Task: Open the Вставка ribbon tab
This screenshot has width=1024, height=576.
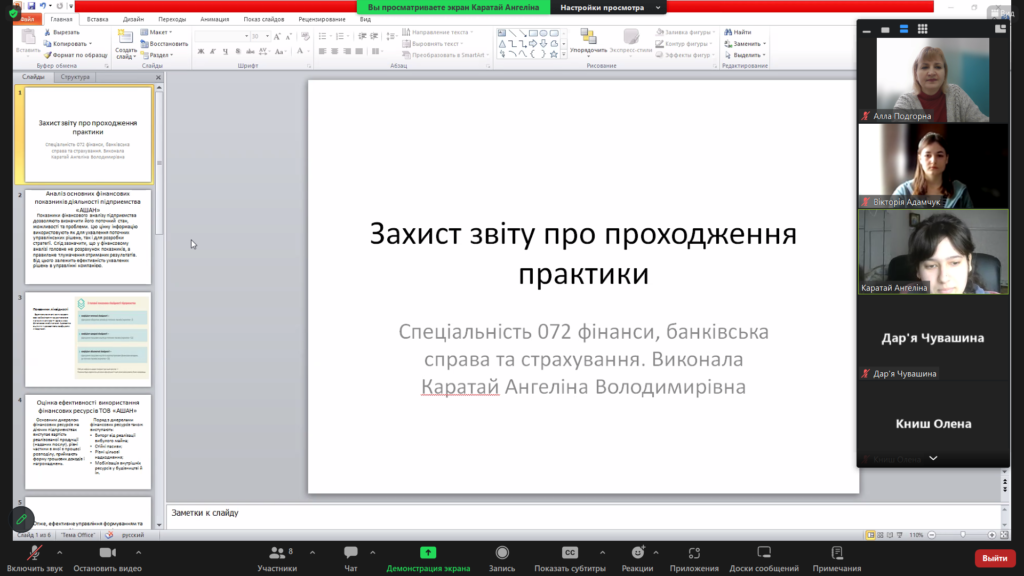Action: point(97,20)
